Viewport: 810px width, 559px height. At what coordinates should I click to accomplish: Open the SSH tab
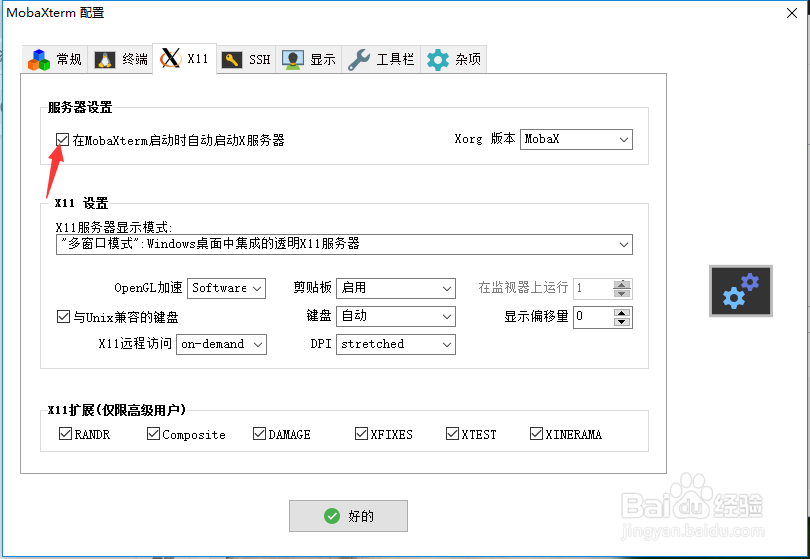pos(246,60)
